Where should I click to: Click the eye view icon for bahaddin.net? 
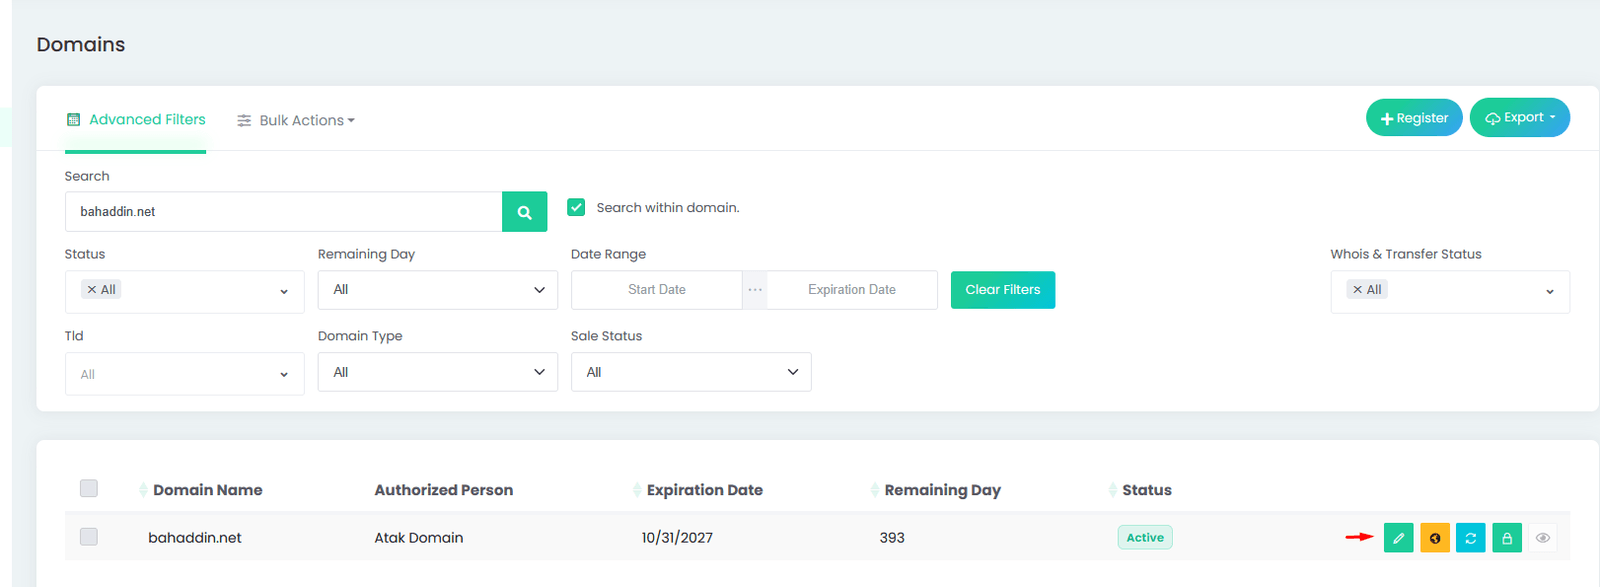click(x=1543, y=538)
